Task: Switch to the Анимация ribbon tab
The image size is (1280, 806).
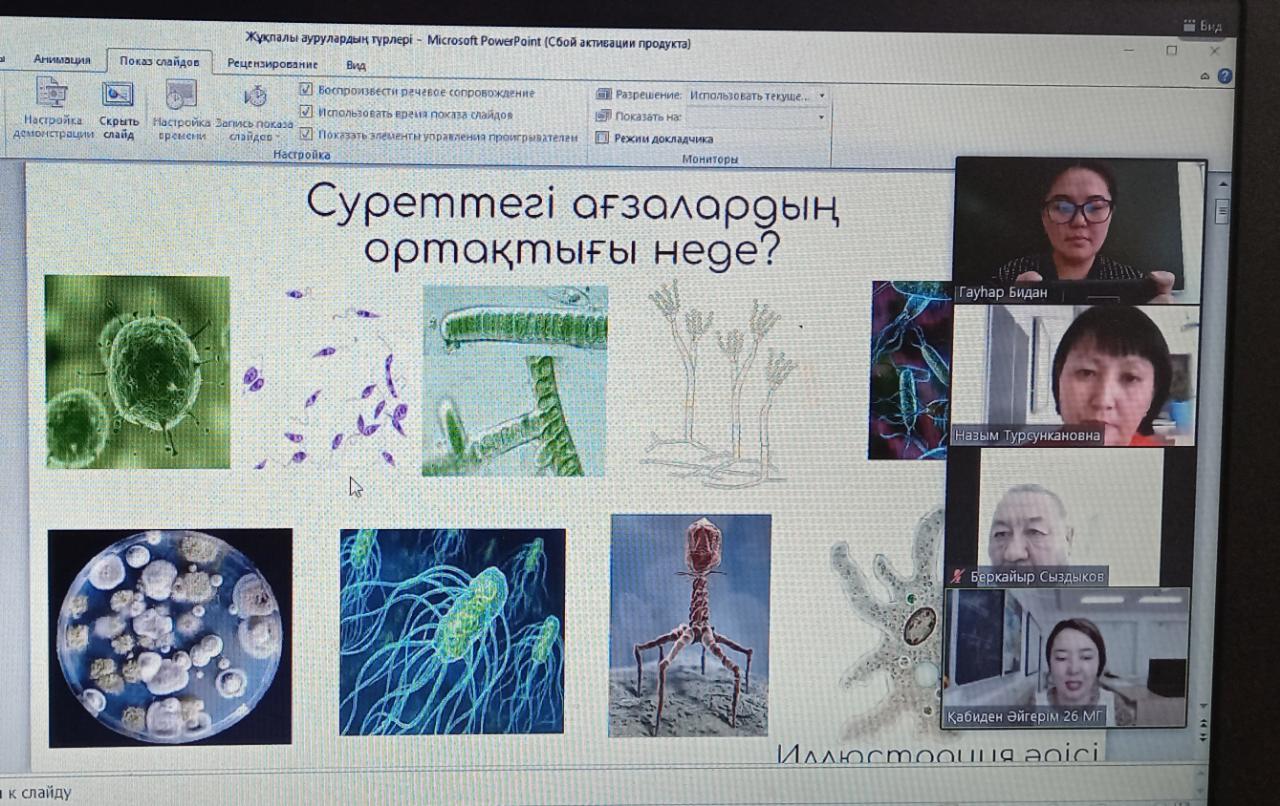Action: pyautogui.click(x=62, y=59)
